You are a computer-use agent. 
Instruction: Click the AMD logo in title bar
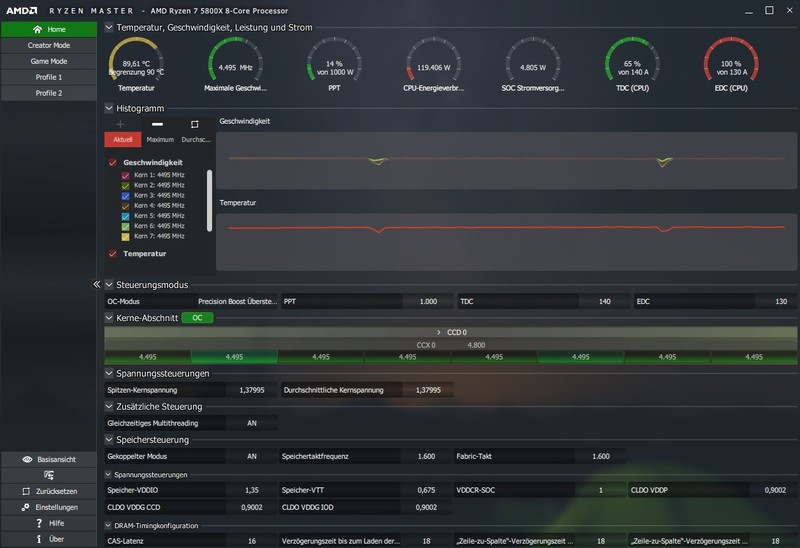click(x=21, y=10)
